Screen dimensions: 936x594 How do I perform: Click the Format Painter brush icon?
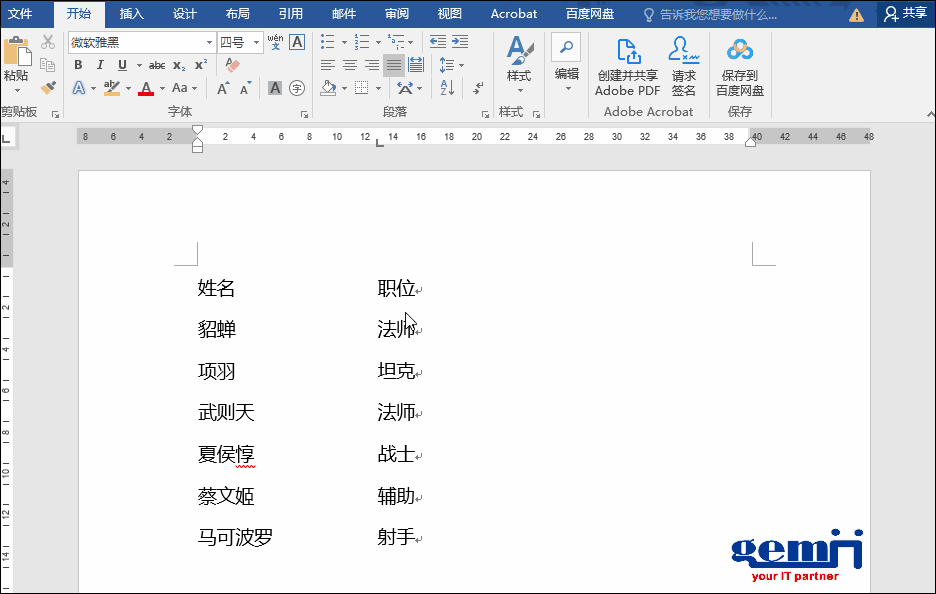48,88
